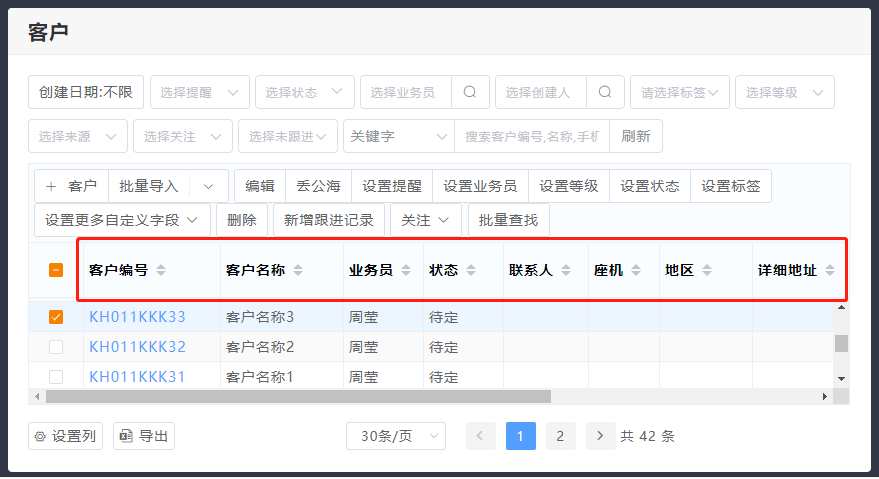Check the row KH011KKK32 checkbox

[56, 347]
